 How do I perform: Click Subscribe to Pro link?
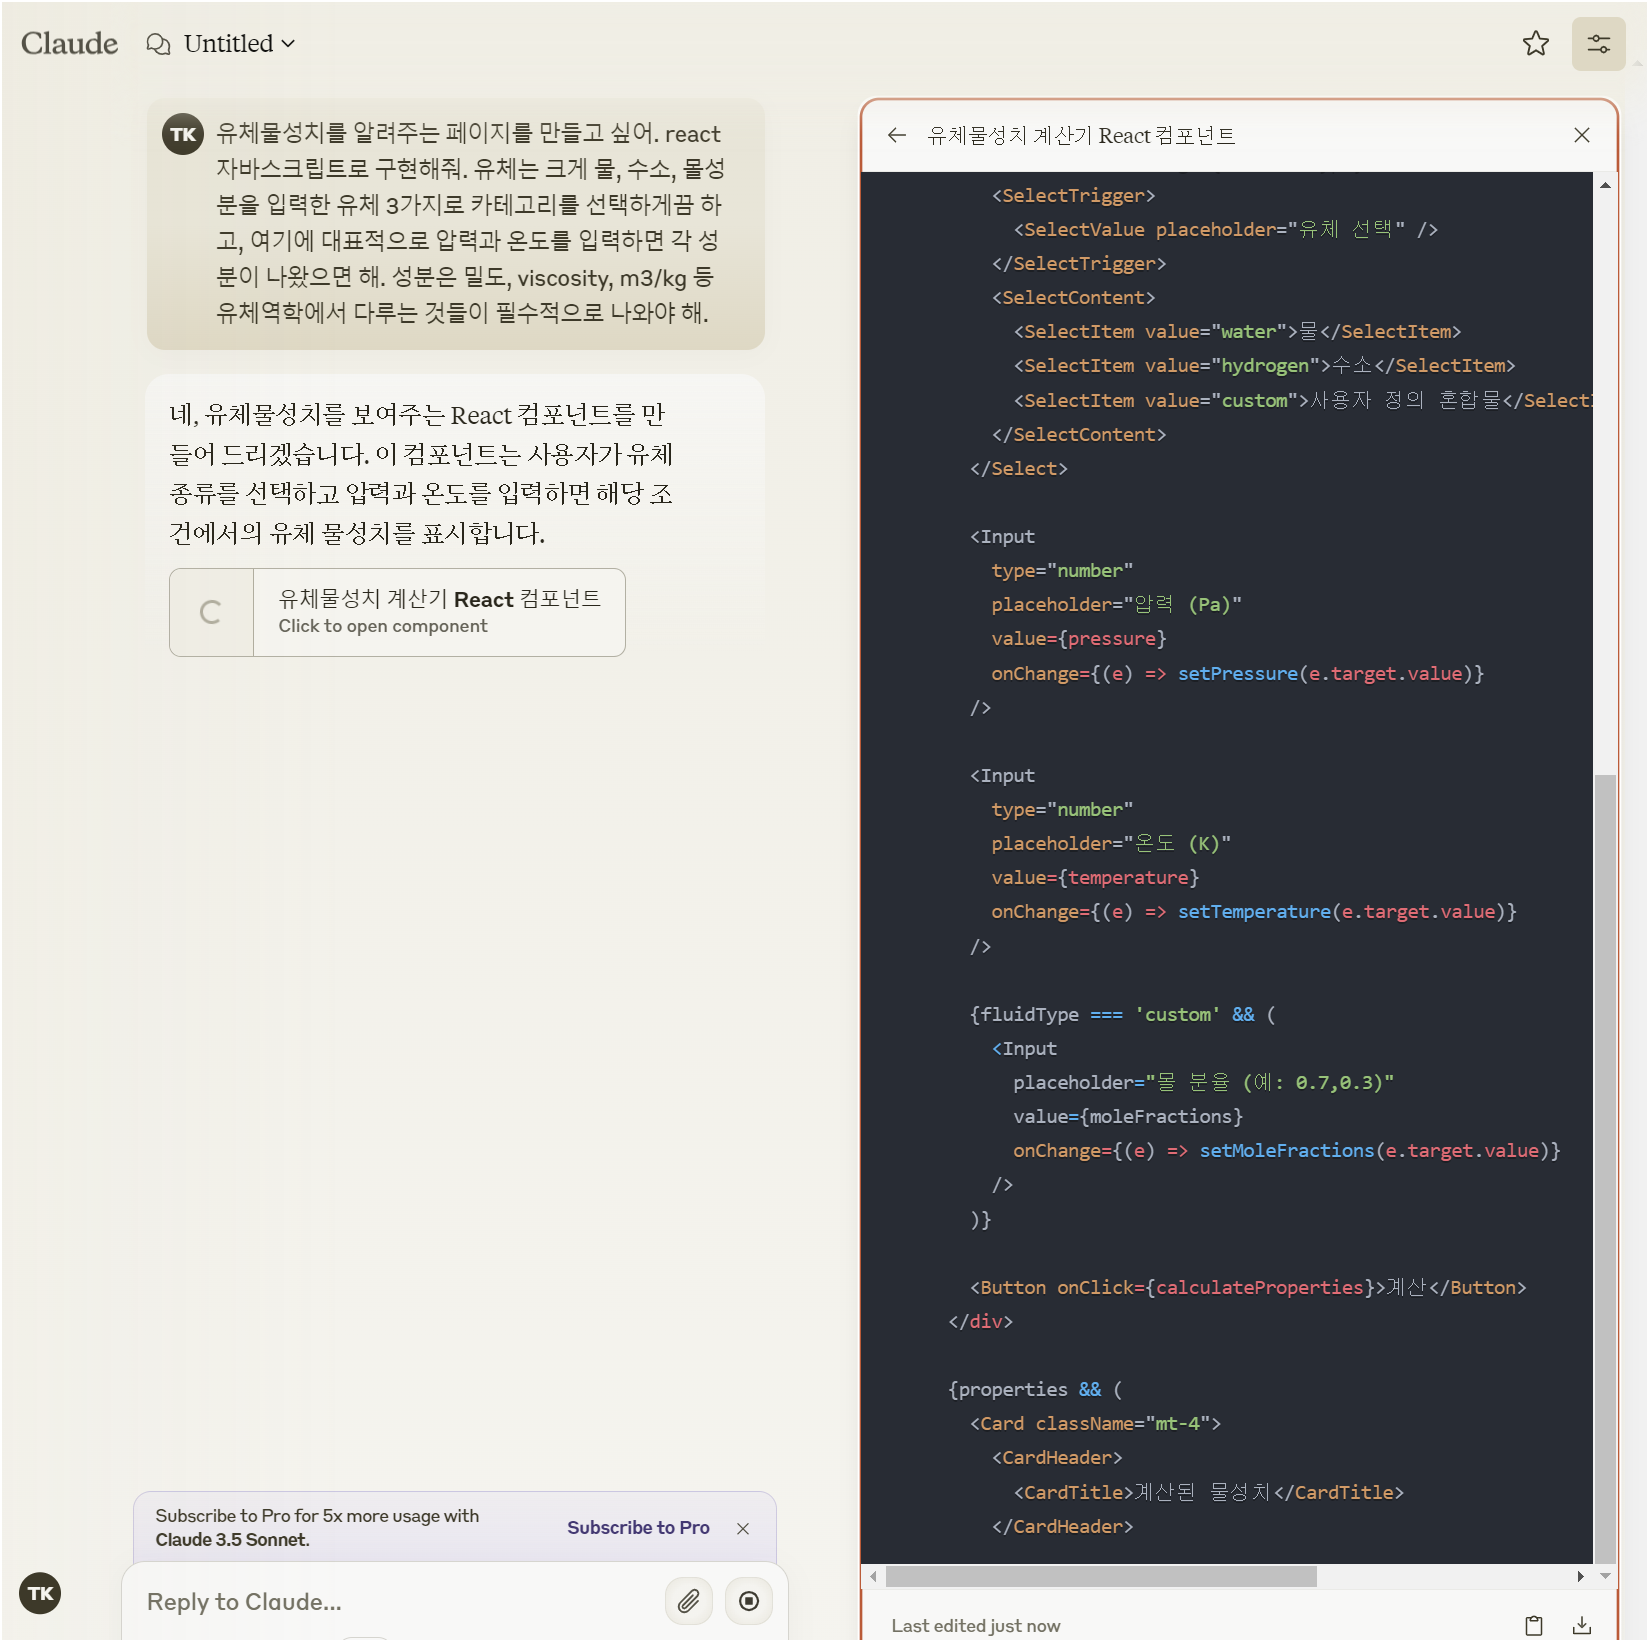(x=638, y=1527)
